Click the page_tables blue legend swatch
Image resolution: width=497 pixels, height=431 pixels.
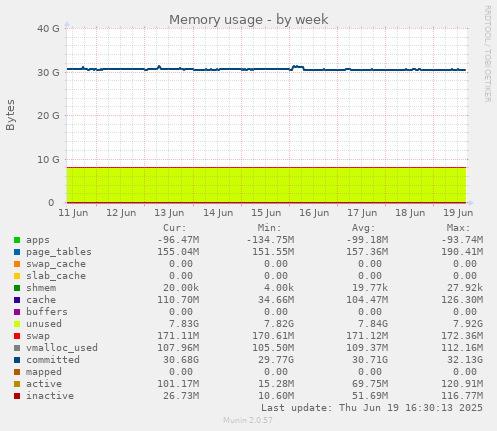pyautogui.click(x=17, y=252)
